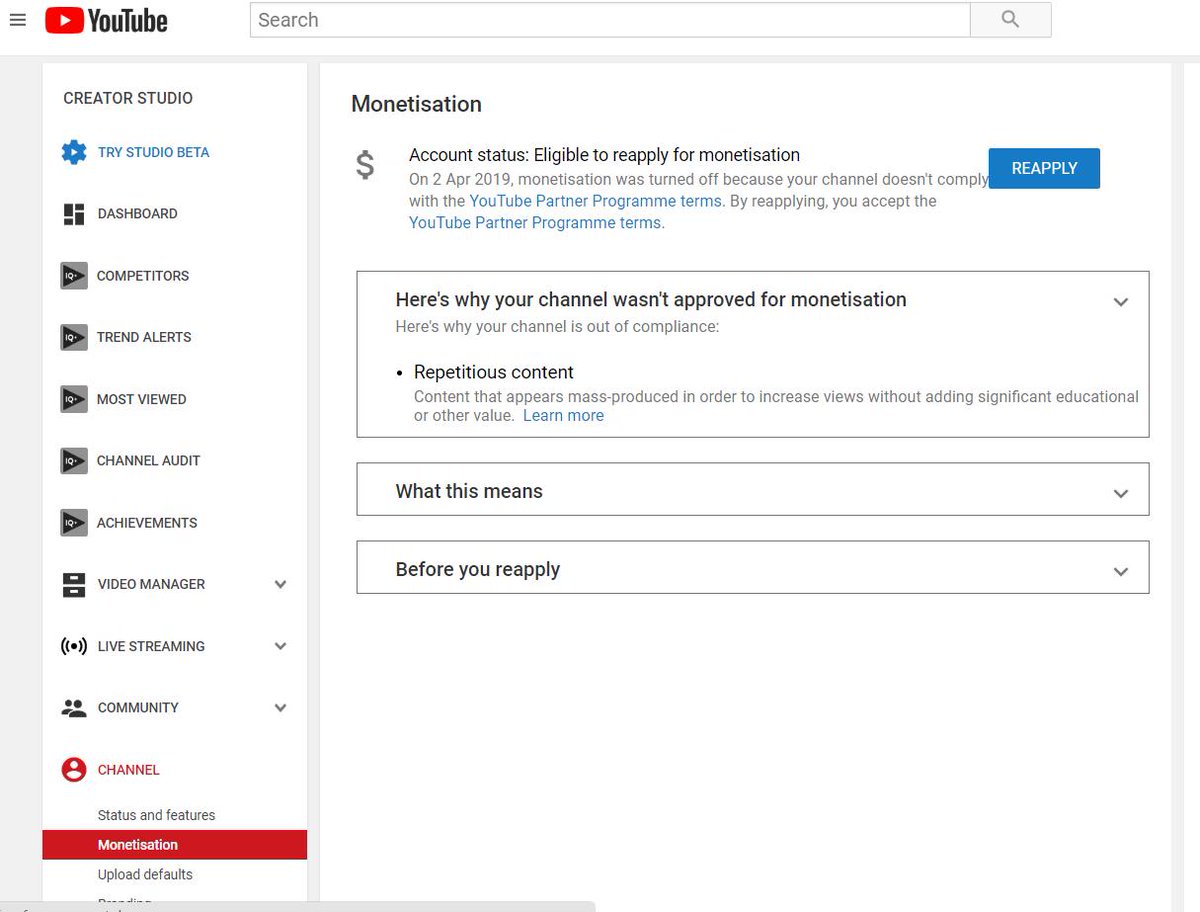
Task: Open the MOST VIEWED menu item
Action: pos(141,399)
